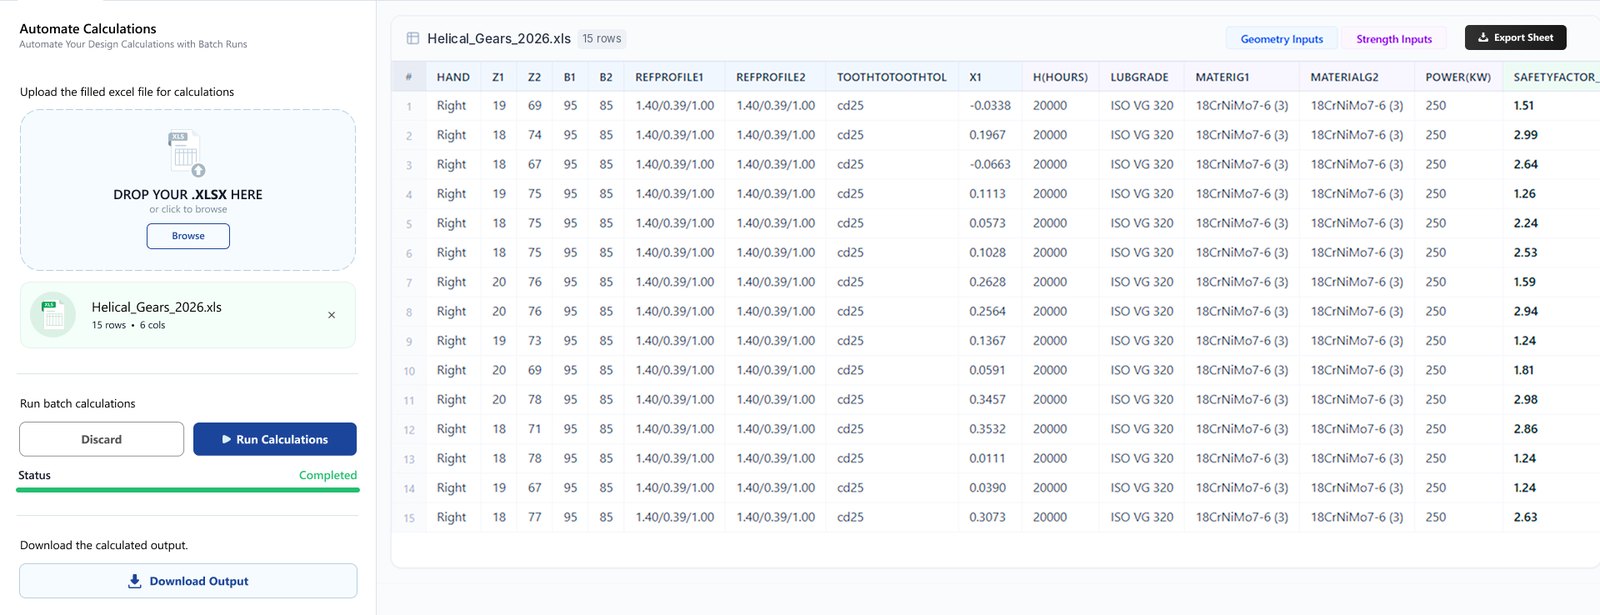Click the B1 column header
Viewport: 1600px width, 615px height.
point(569,77)
